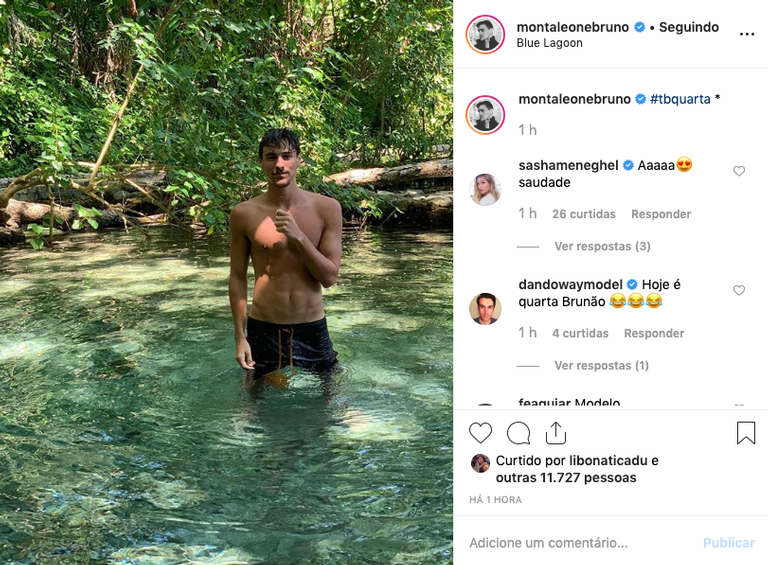
Task: Like sashameneghel's comment heart
Action: coord(739,171)
